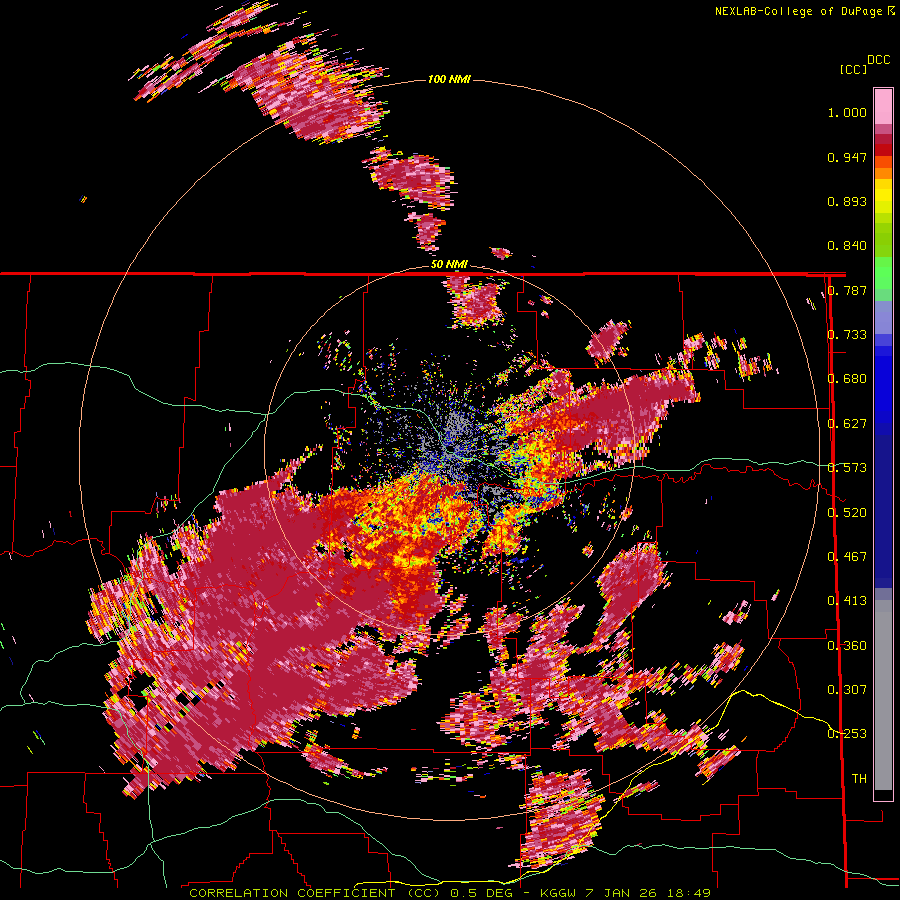Click the 0.733 value on the color scale
Image resolution: width=900 pixels, height=900 pixels.
(847, 335)
